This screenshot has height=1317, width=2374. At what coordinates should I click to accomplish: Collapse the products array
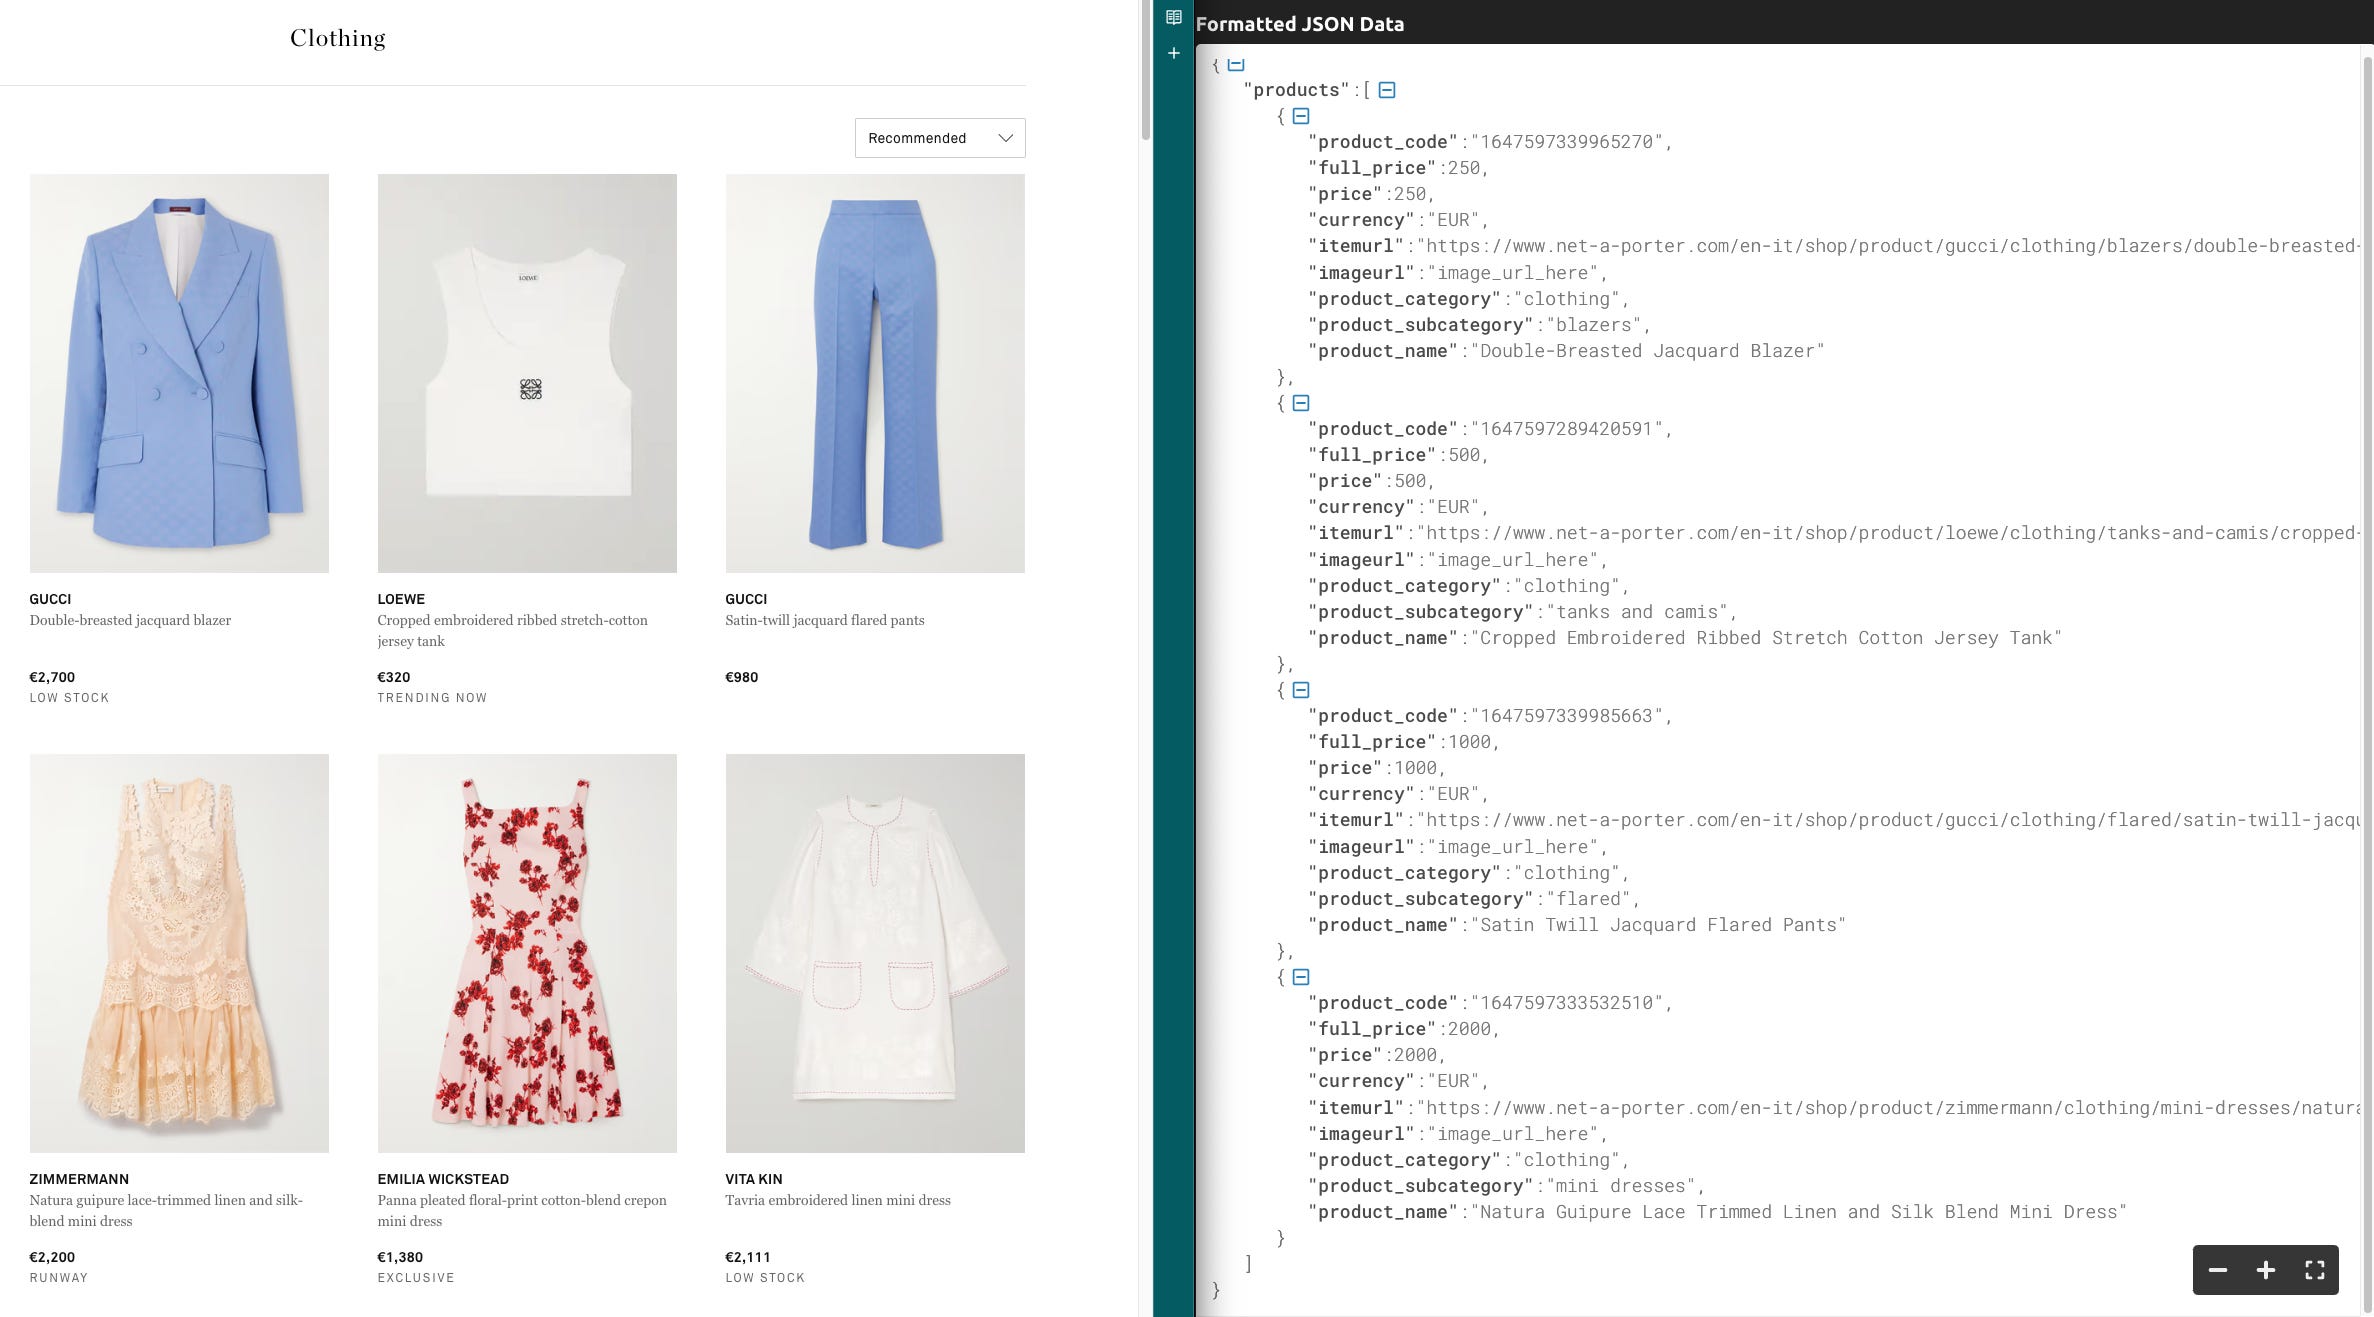(x=1387, y=90)
